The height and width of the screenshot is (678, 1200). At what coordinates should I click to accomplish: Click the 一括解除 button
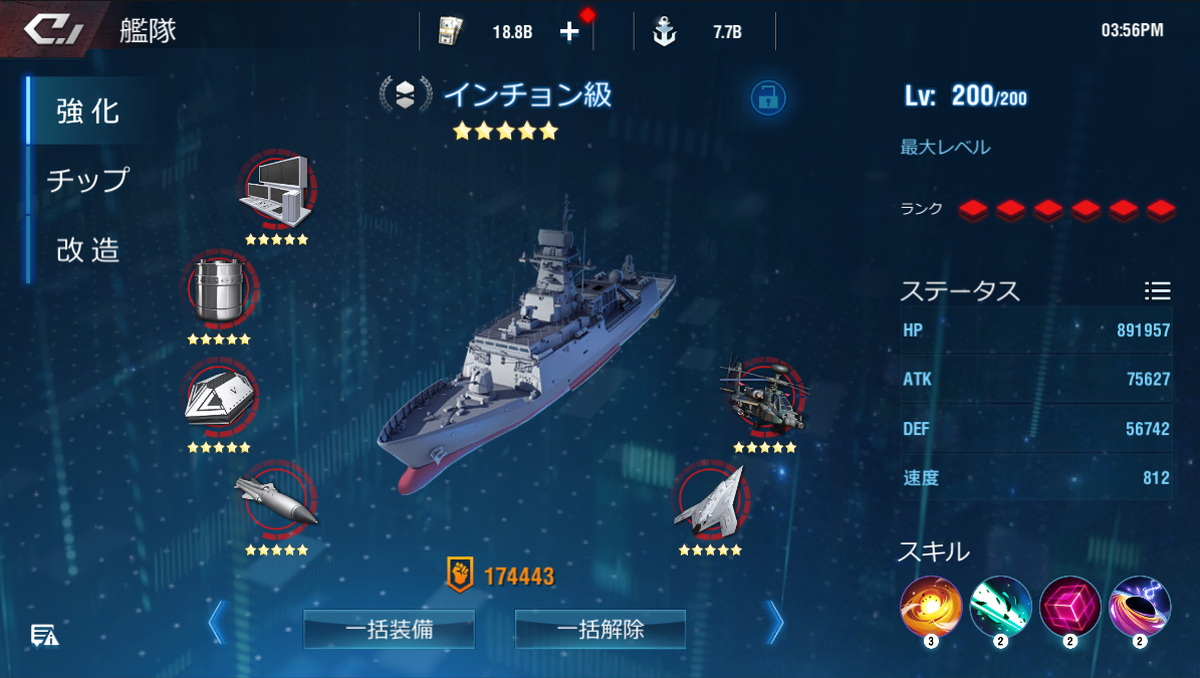tap(600, 630)
